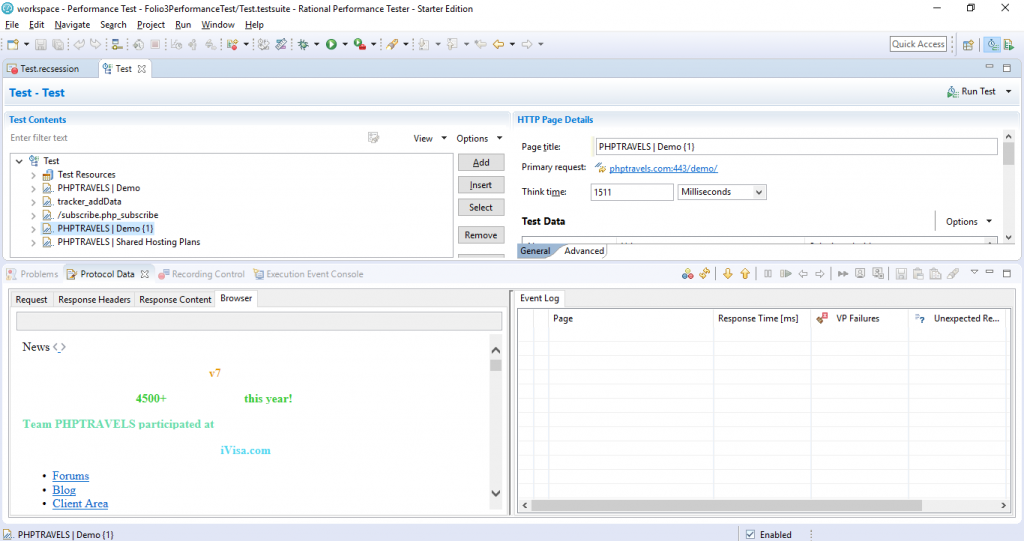This screenshot has width=1024, height=541.
Task: Click the Remove button
Action: (x=481, y=235)
